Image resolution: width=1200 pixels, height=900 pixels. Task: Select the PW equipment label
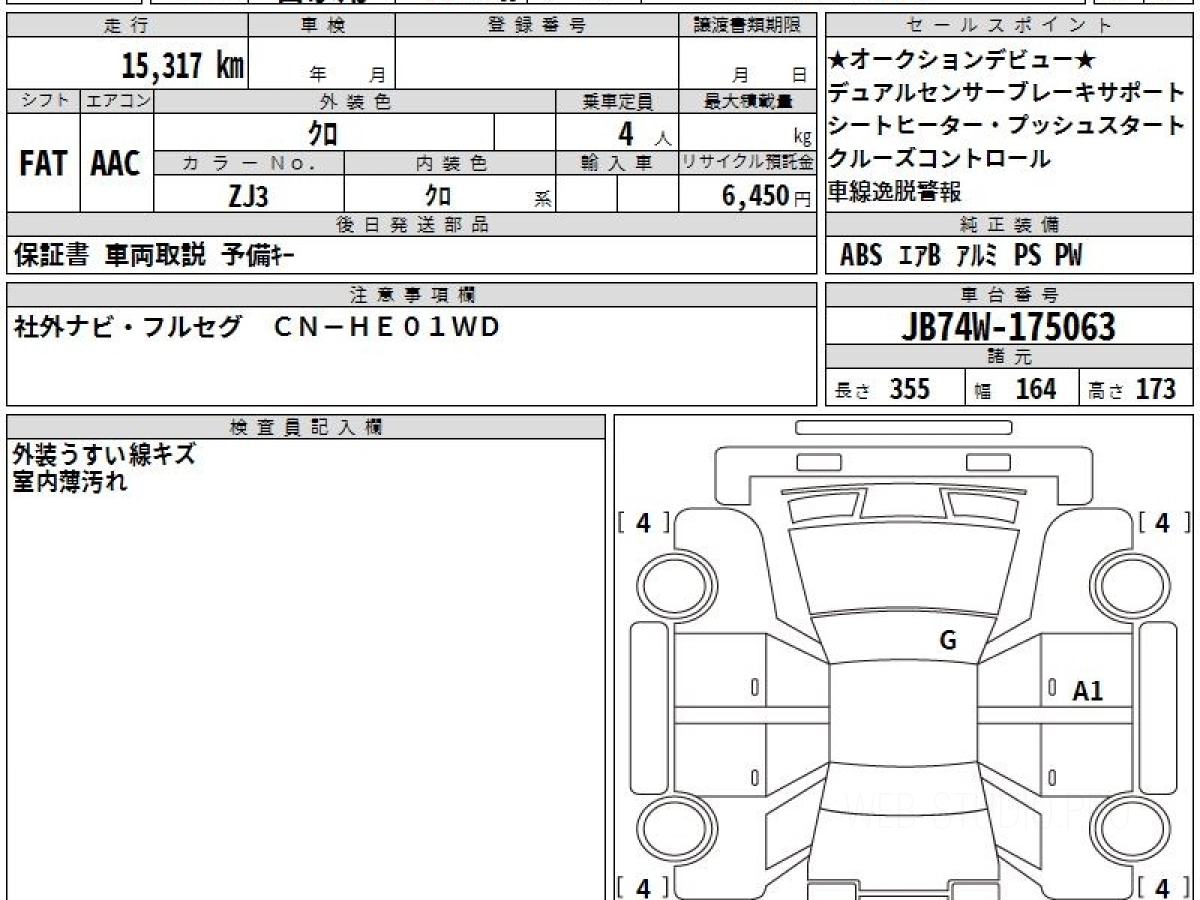pos(1069,256)
